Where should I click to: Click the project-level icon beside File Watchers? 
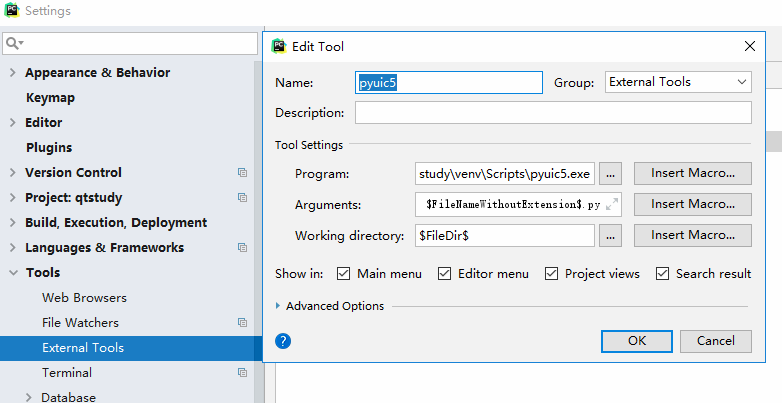tap(242, 323)
